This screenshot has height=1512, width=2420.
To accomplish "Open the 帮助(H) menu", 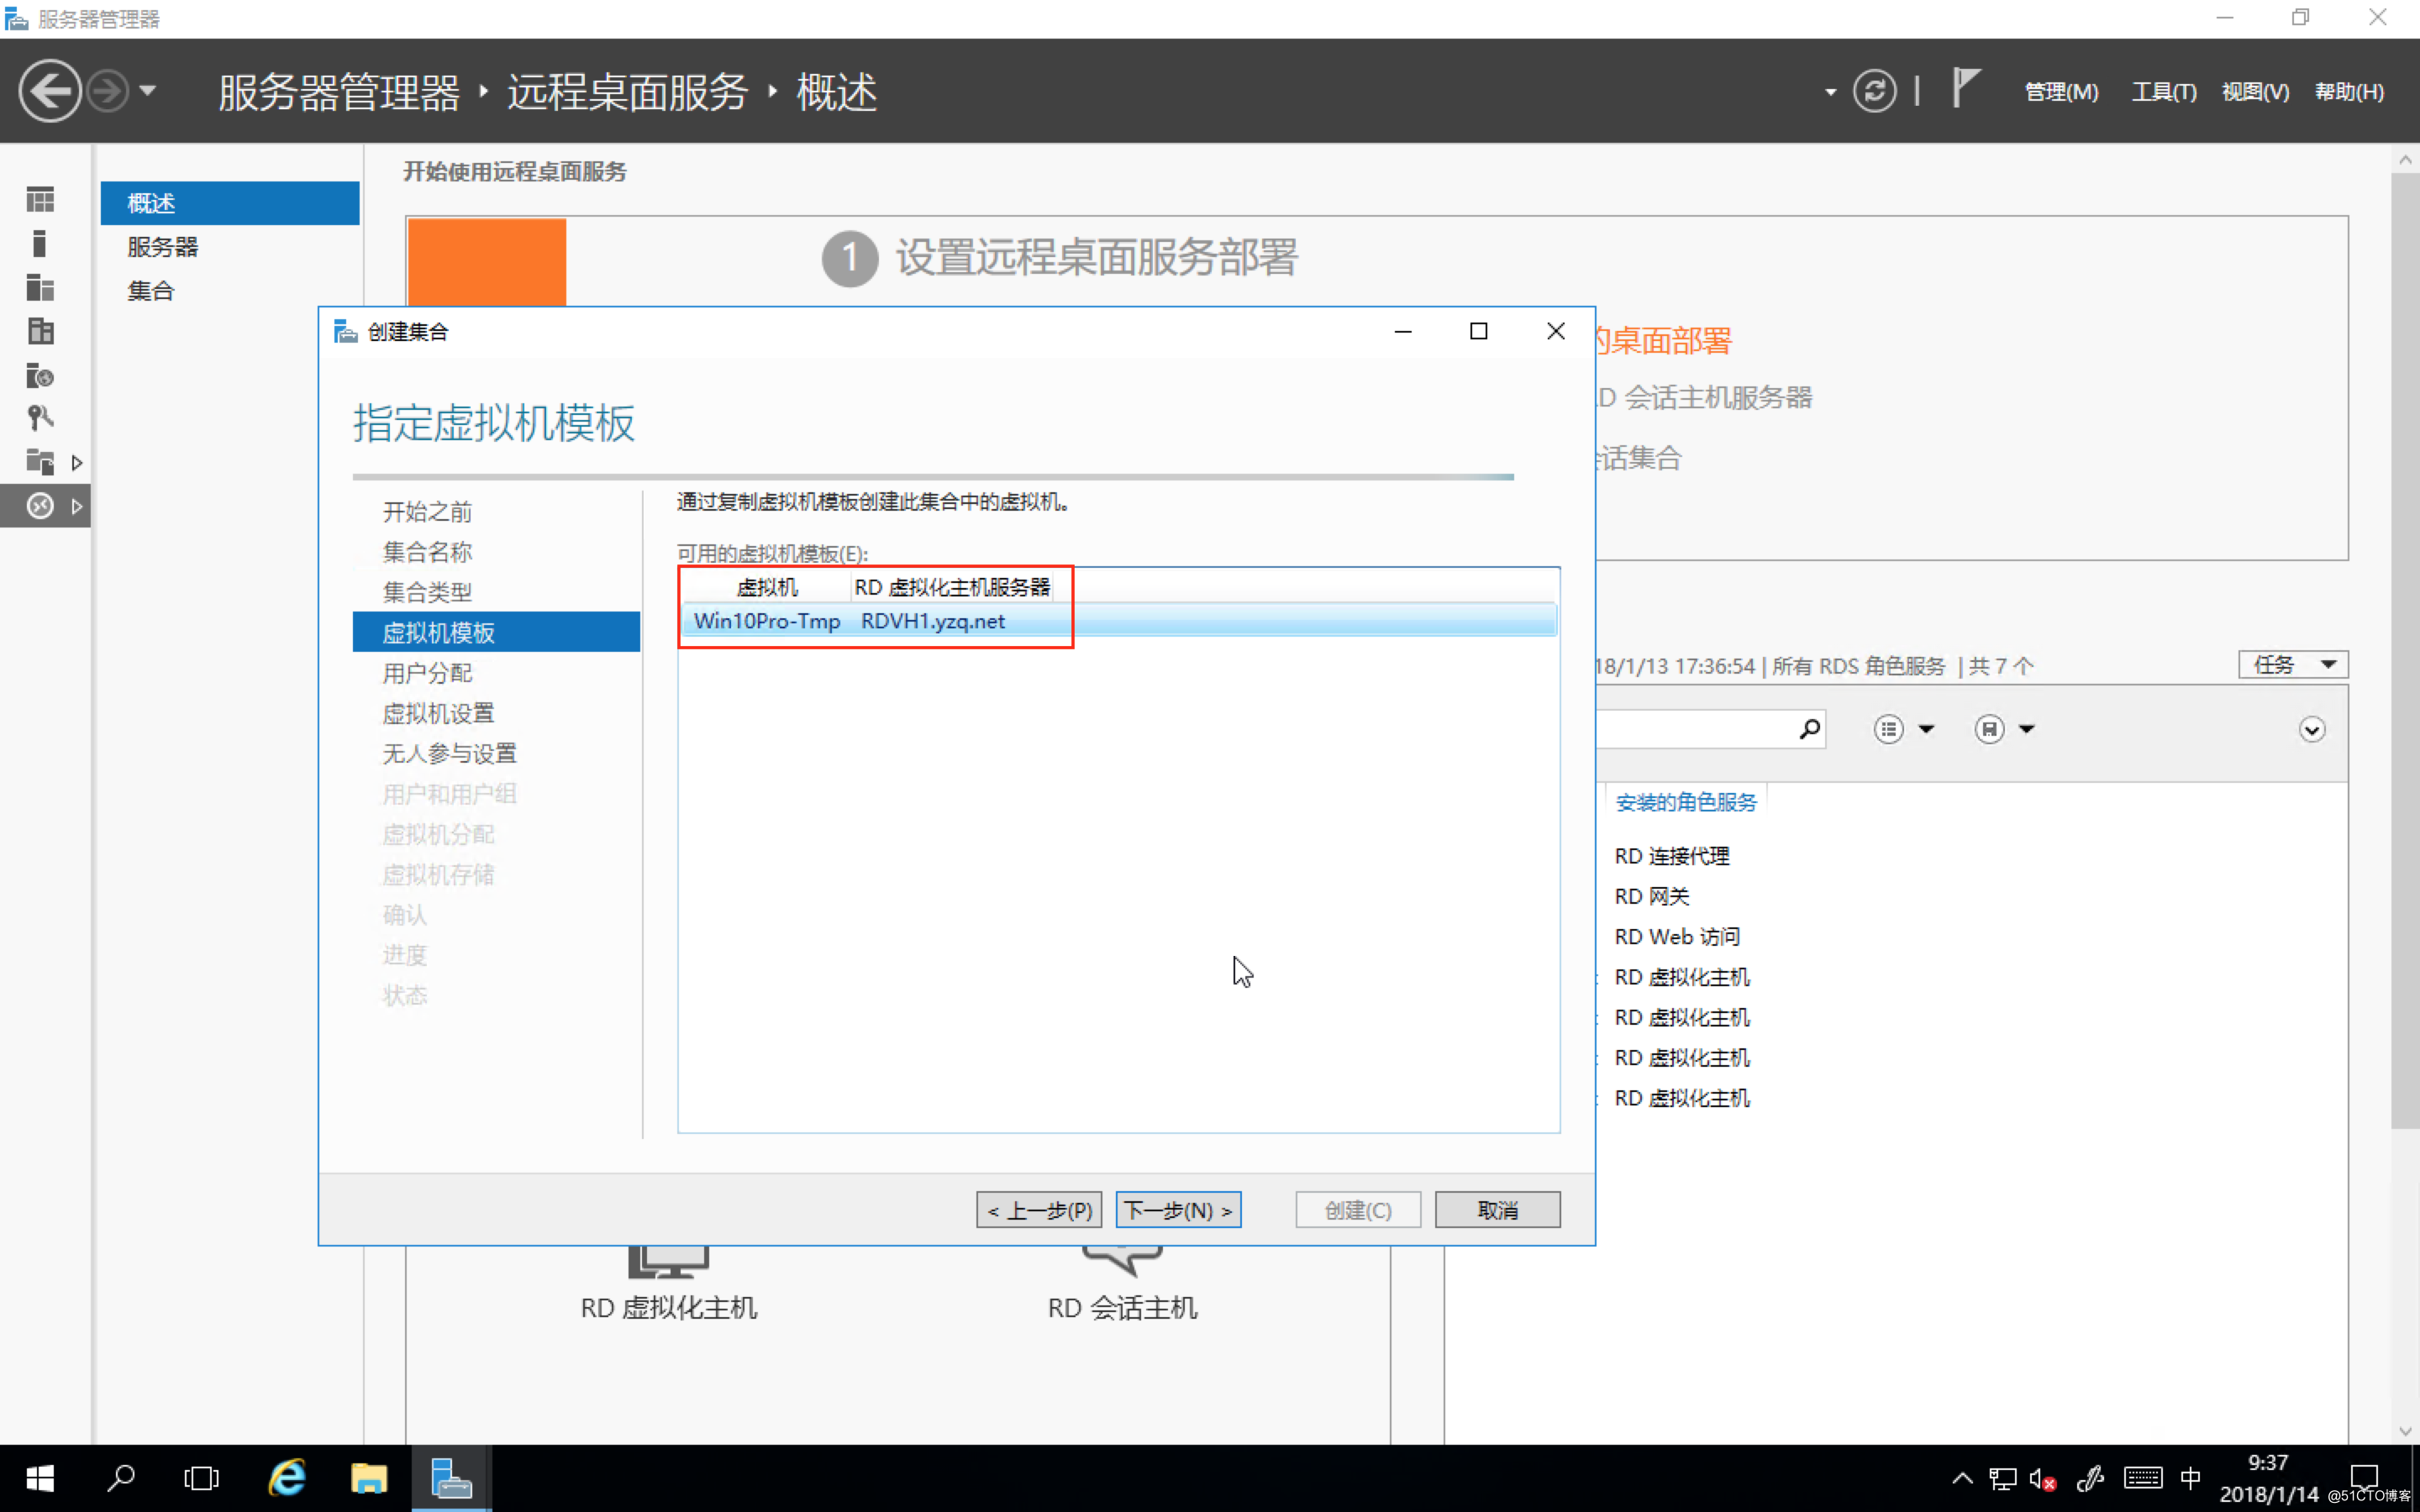I will [x=2349, y=92].
